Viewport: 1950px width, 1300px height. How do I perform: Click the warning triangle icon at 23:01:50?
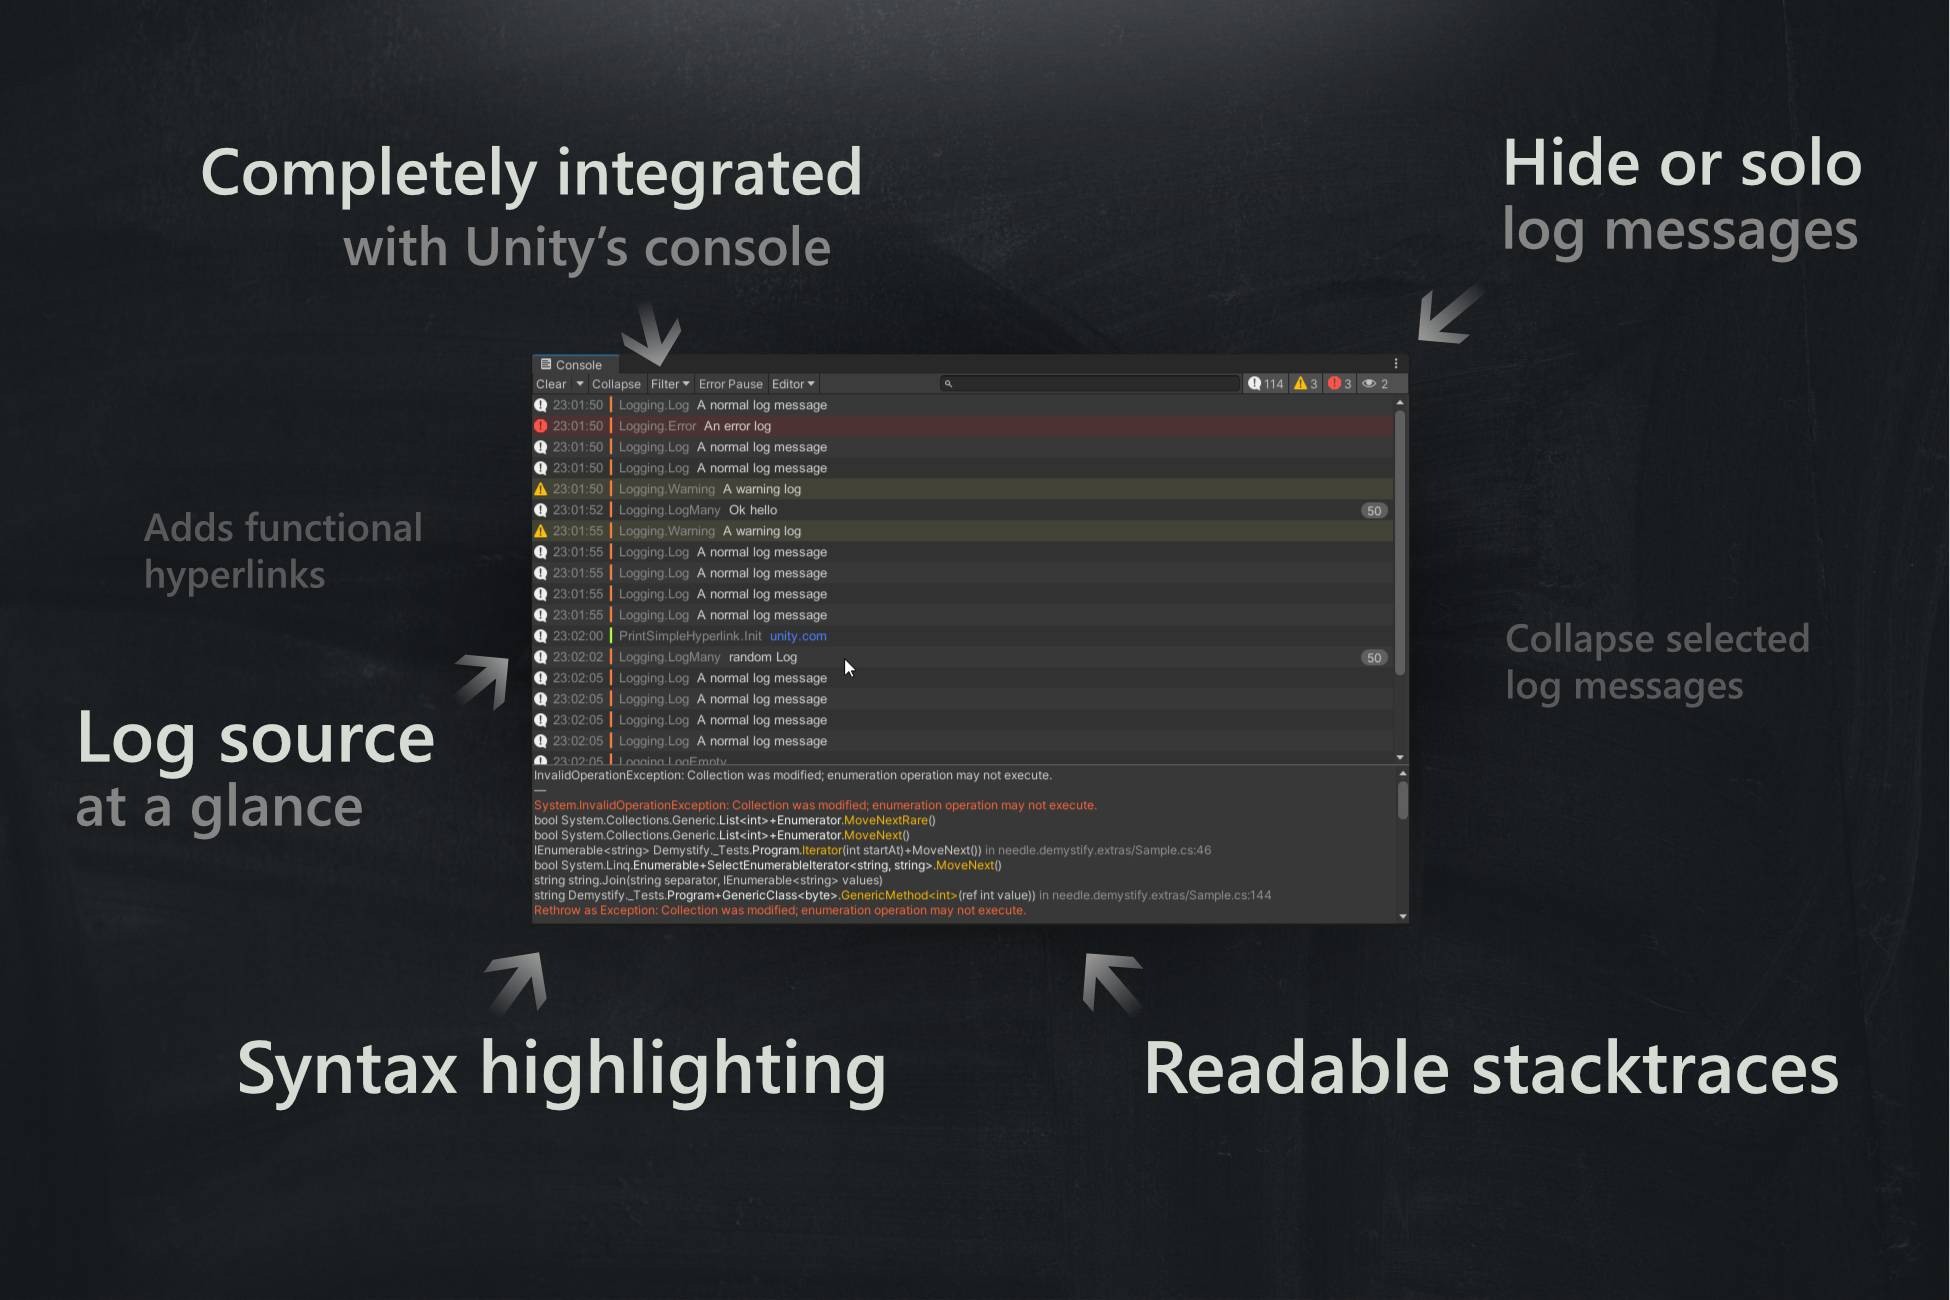pyautogui.click(x=541, y=489)
